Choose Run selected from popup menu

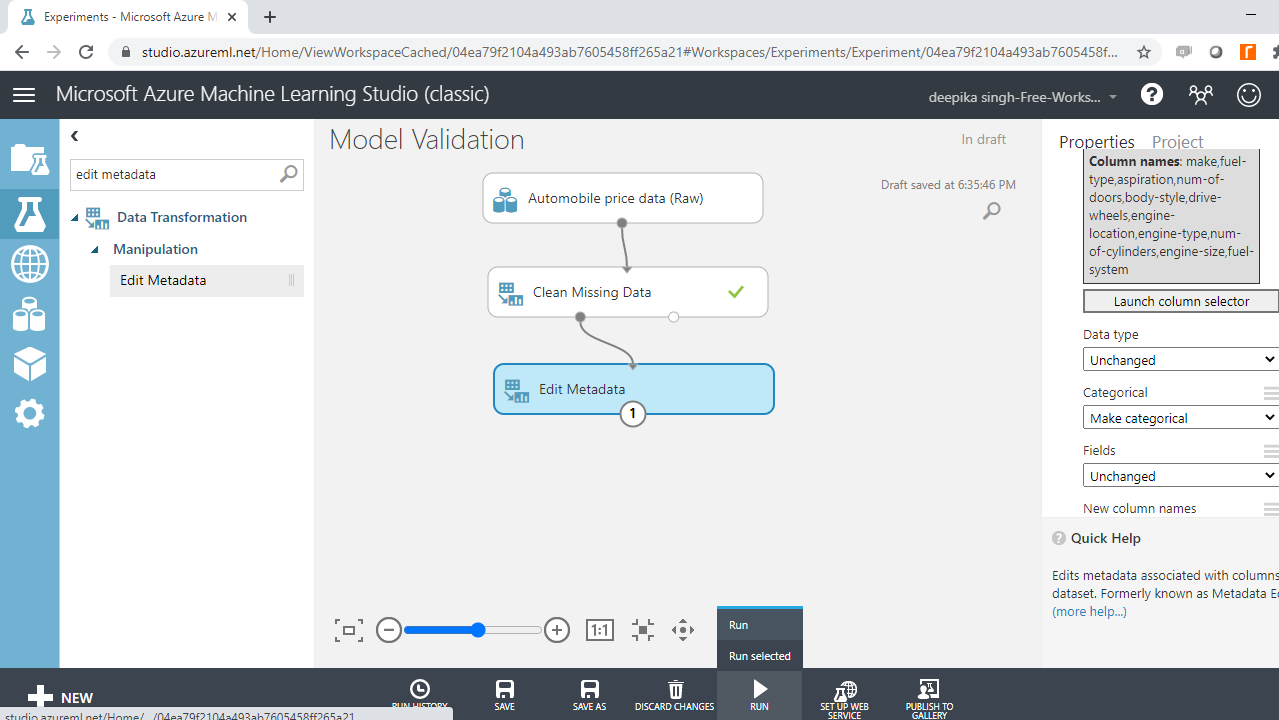coord(760,656)
